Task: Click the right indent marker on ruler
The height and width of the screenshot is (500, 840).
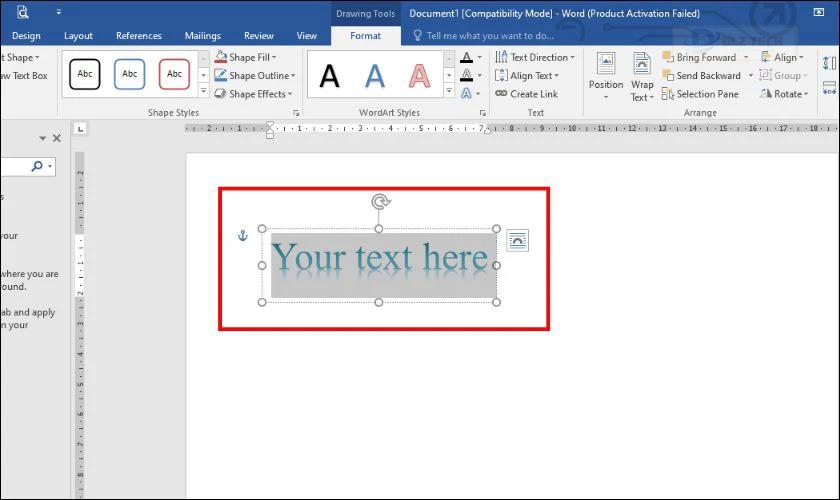Action: click(x=488, y=130)
